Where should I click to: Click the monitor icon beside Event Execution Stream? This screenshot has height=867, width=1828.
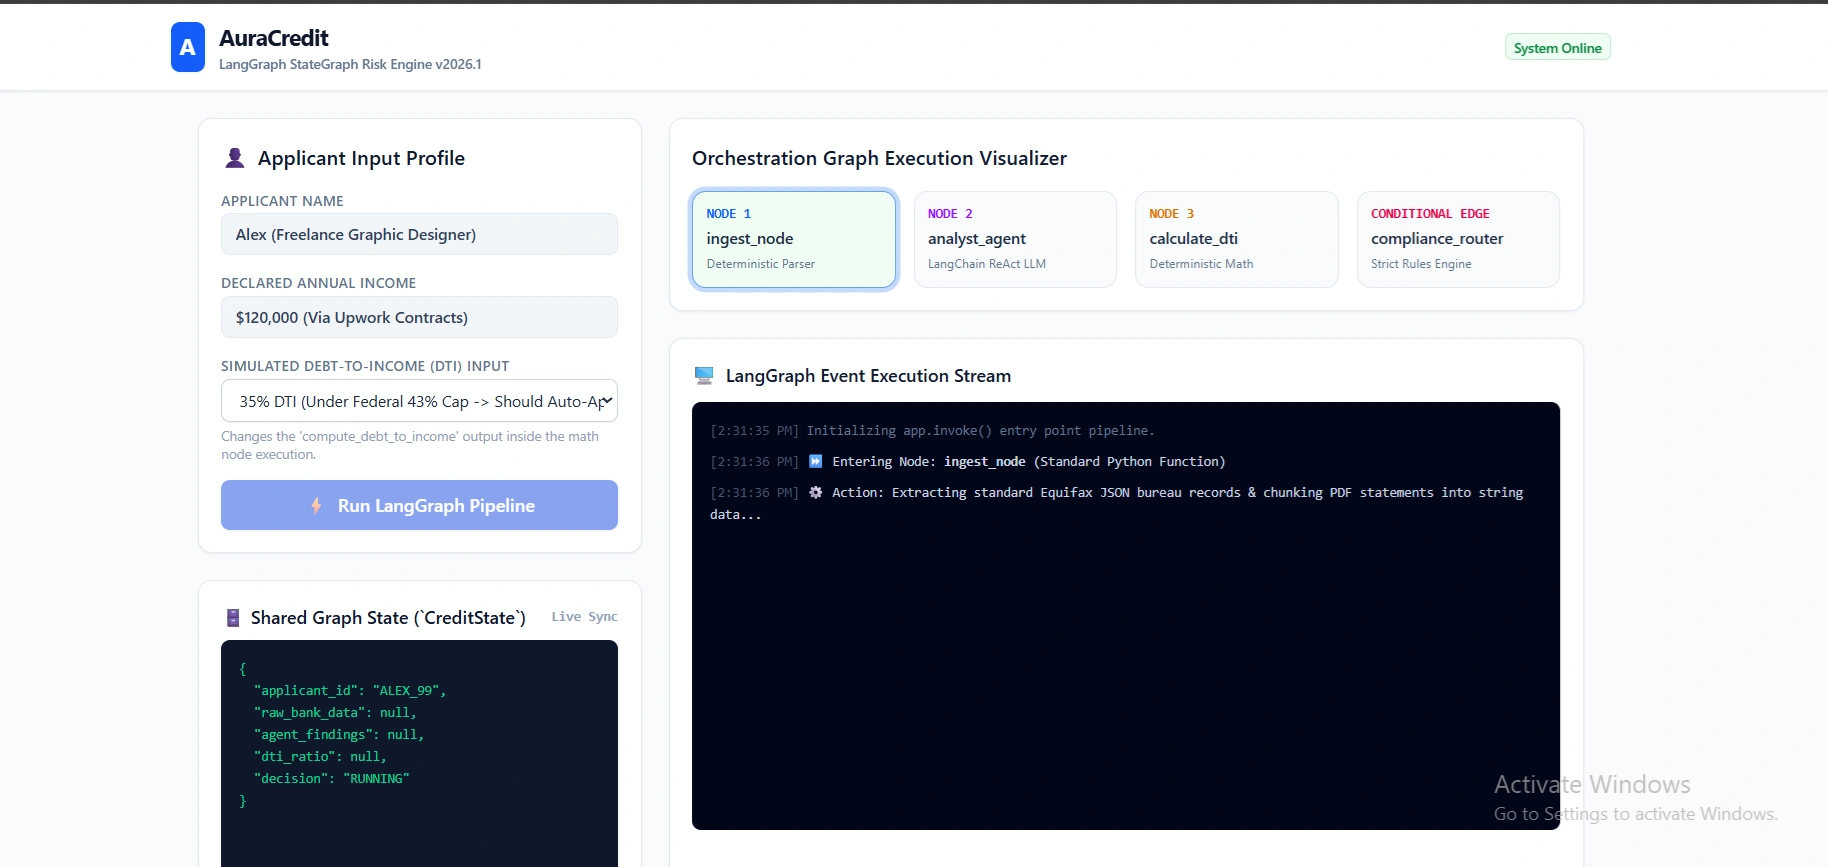click(x=704, y=376)
